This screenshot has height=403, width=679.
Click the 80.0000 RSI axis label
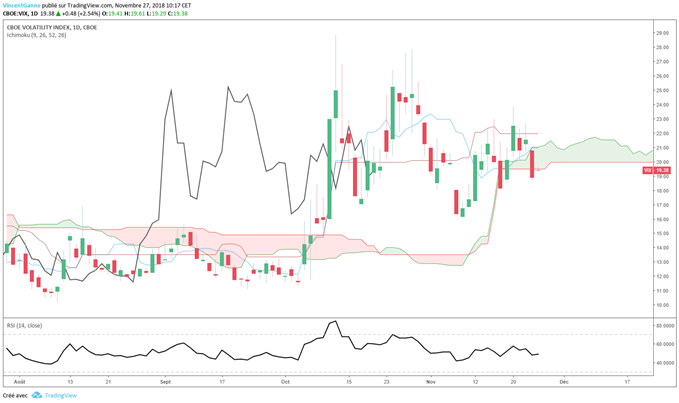(x=665, y=326)
